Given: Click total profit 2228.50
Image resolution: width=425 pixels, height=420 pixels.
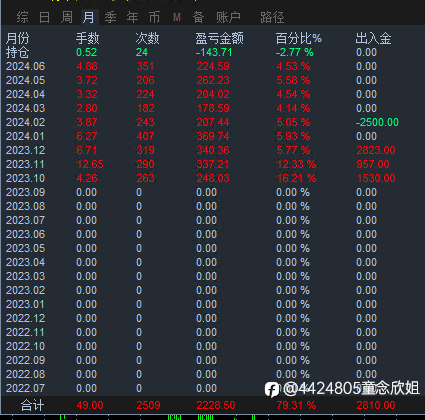Looking at the screenshot, I should point(216,405).
